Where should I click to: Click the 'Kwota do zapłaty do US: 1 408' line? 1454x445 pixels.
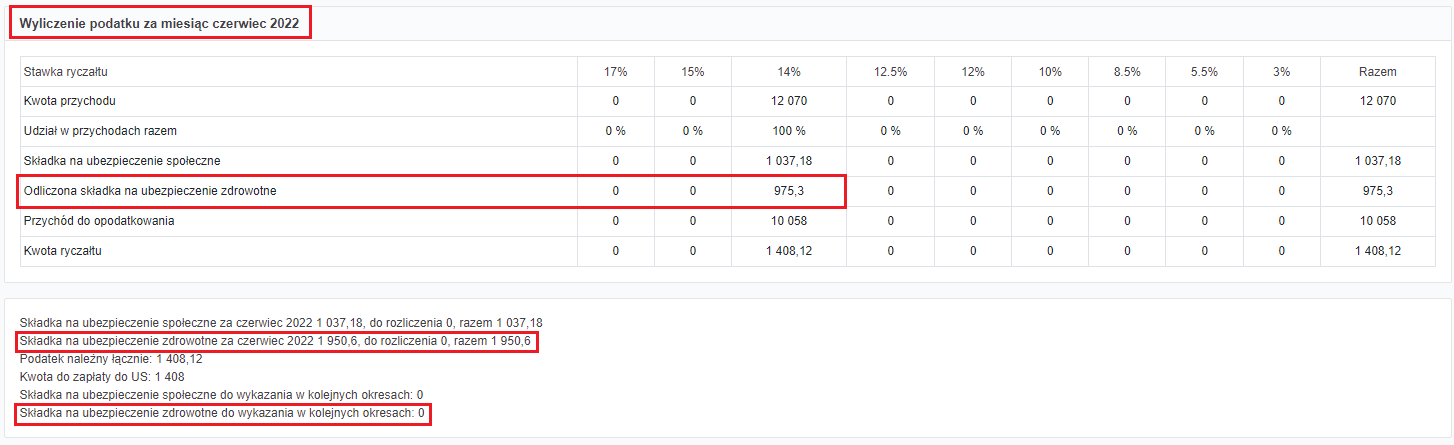point(101,378)
